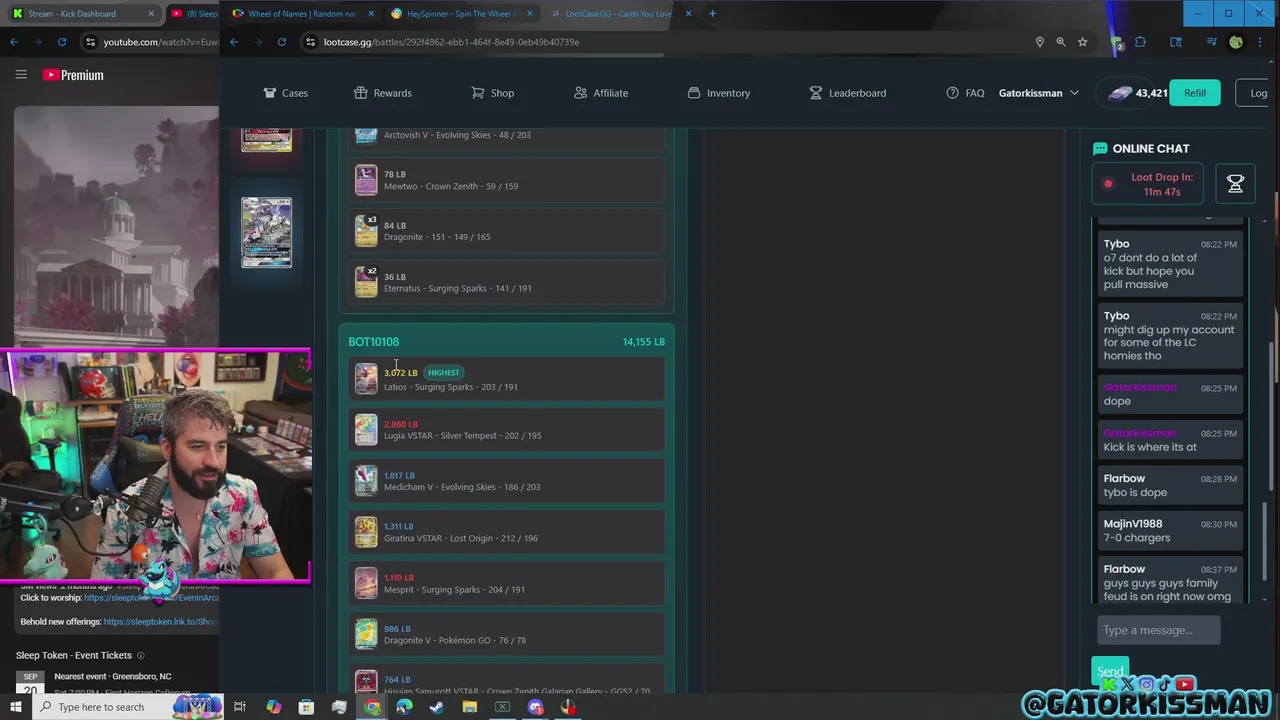Open the FAQ help page
This screenshot has height=720, width=1280.
point(965,93)
